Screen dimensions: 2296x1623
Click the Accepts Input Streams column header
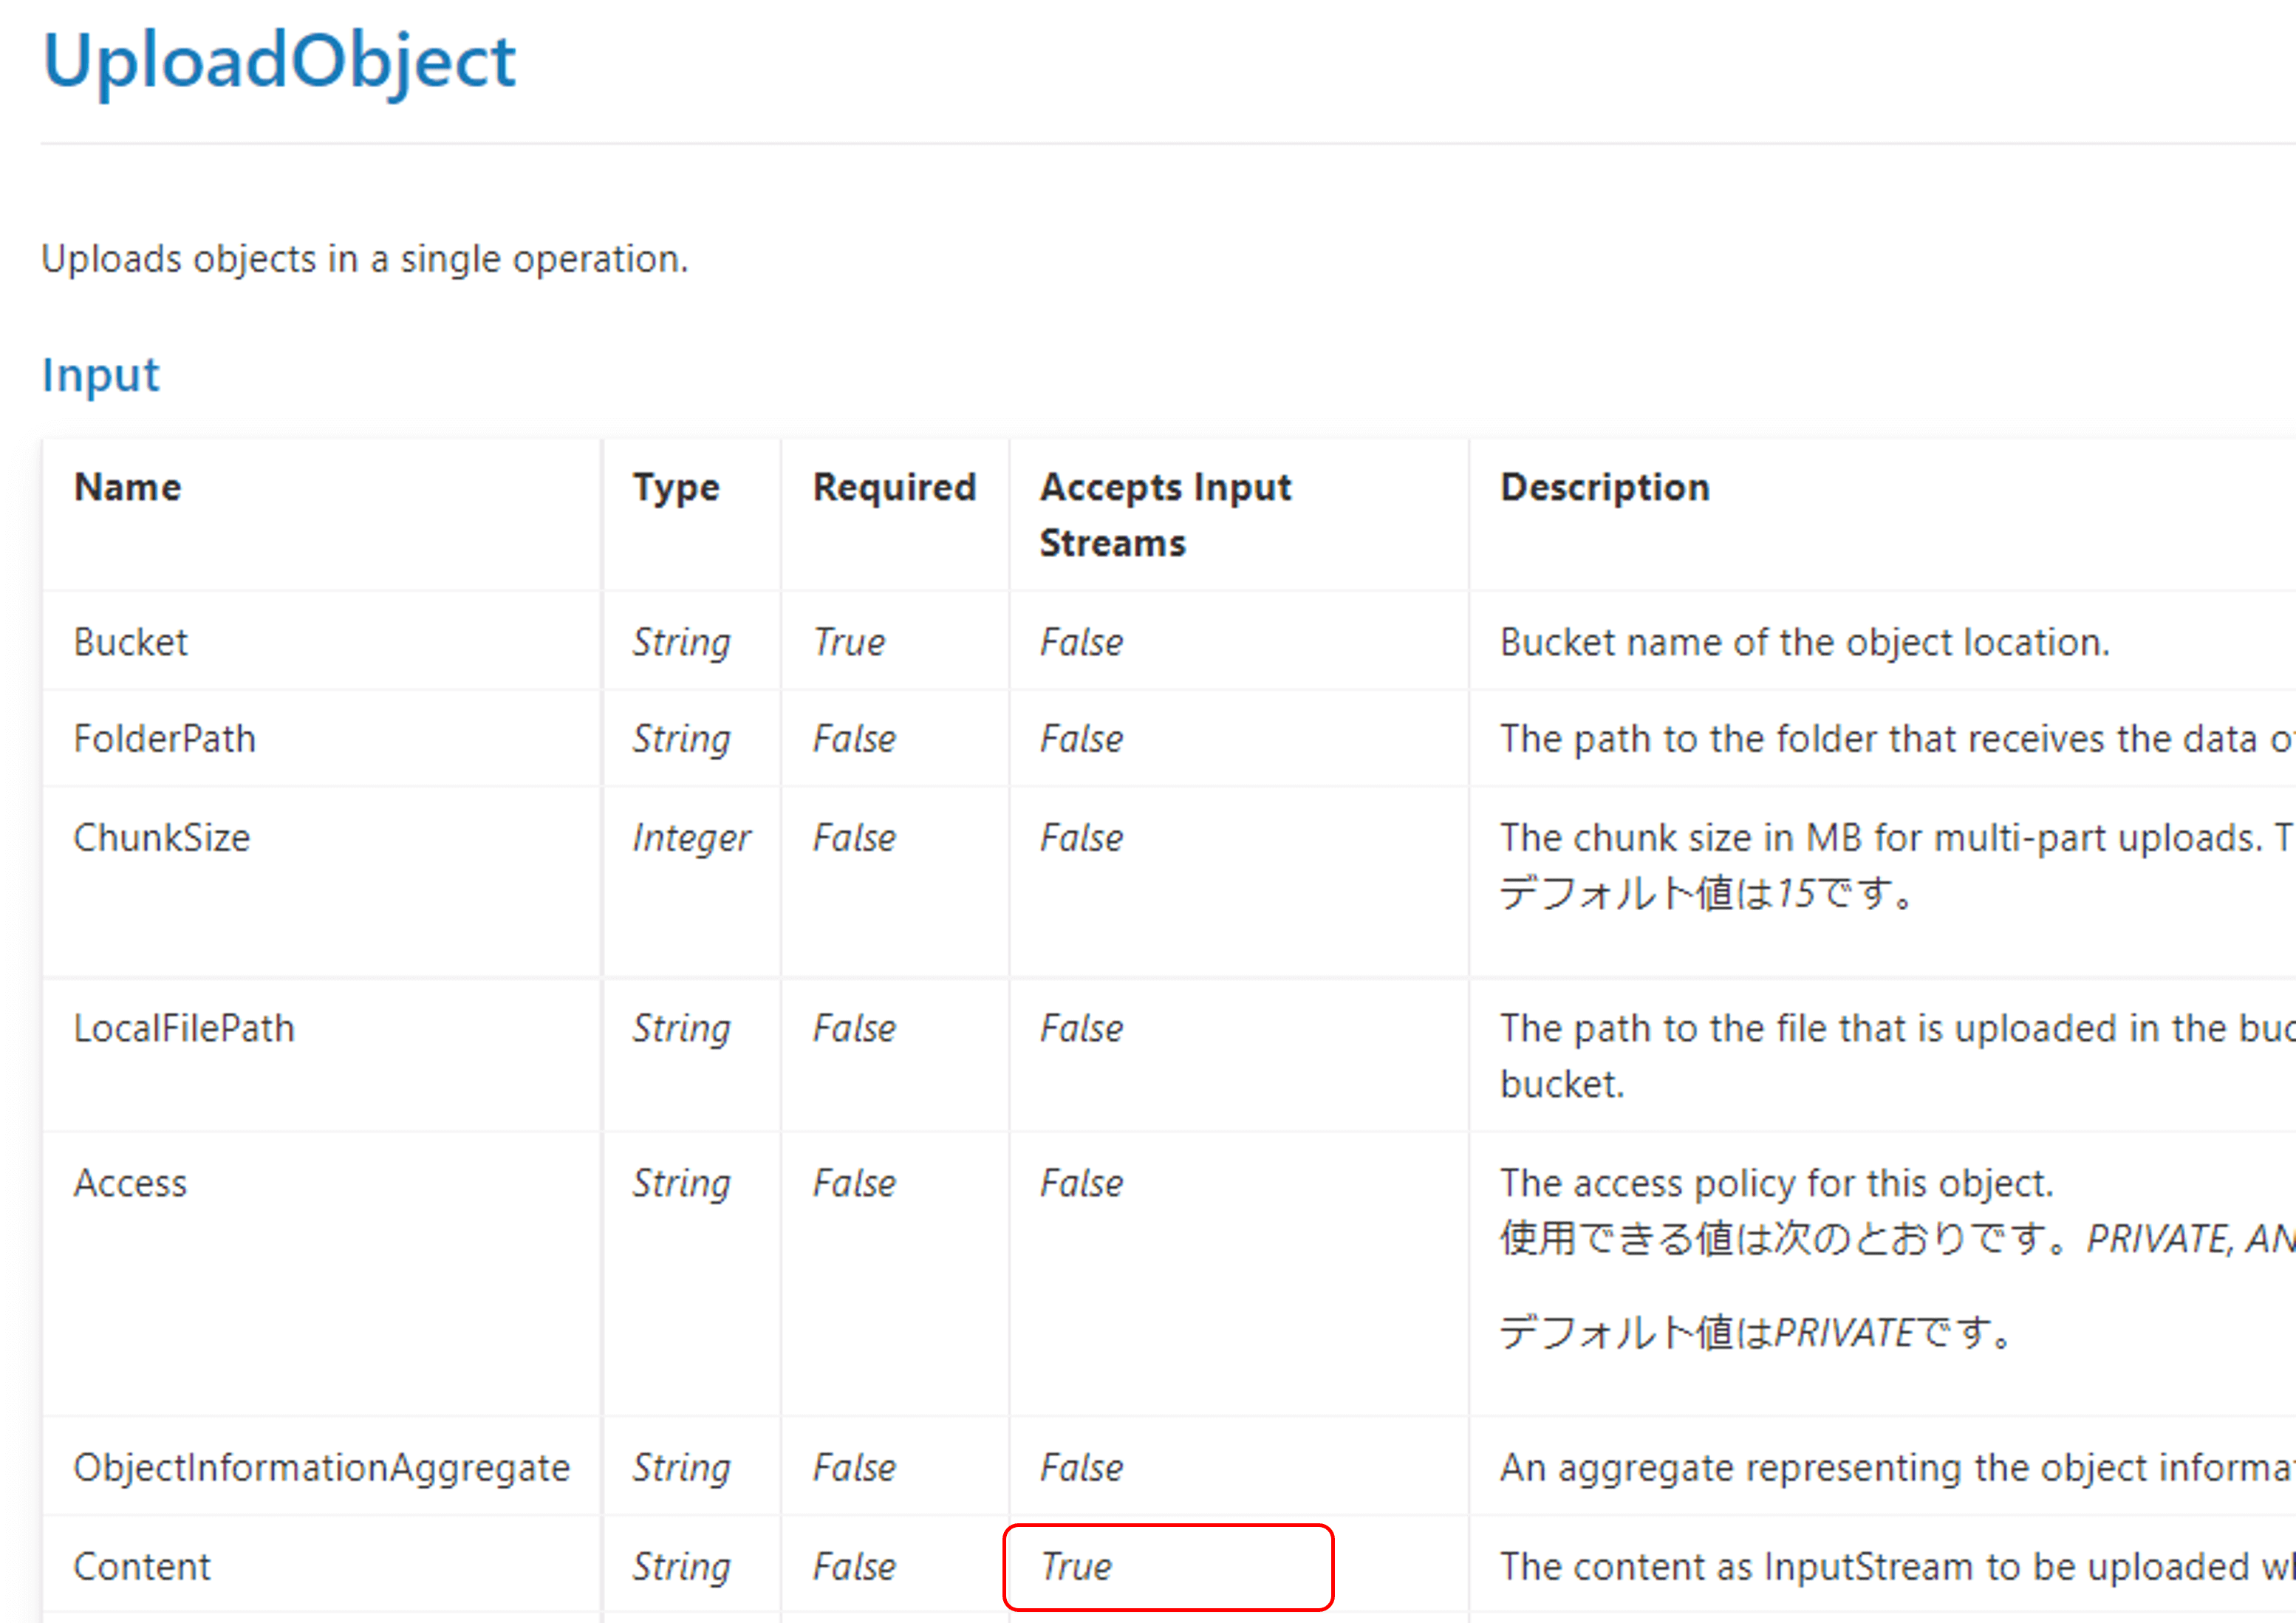pyautogui.click(x=1165, y=514)
